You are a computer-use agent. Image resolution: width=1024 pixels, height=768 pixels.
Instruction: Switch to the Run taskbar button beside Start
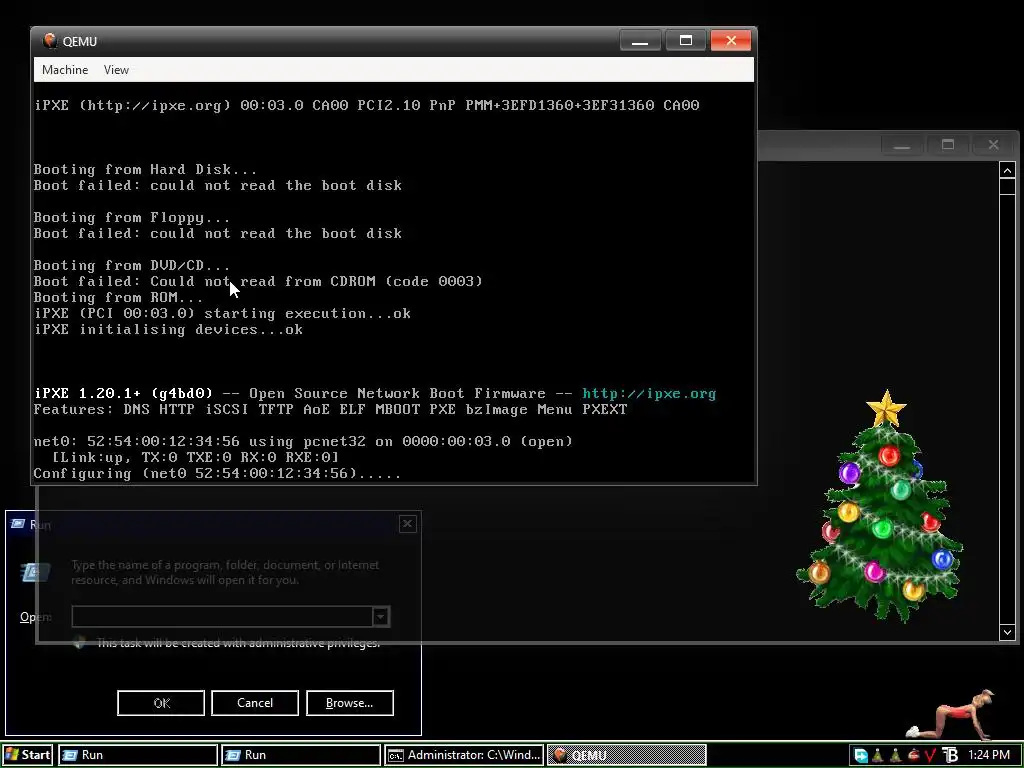pyautogui.click(x=138, y=755)
